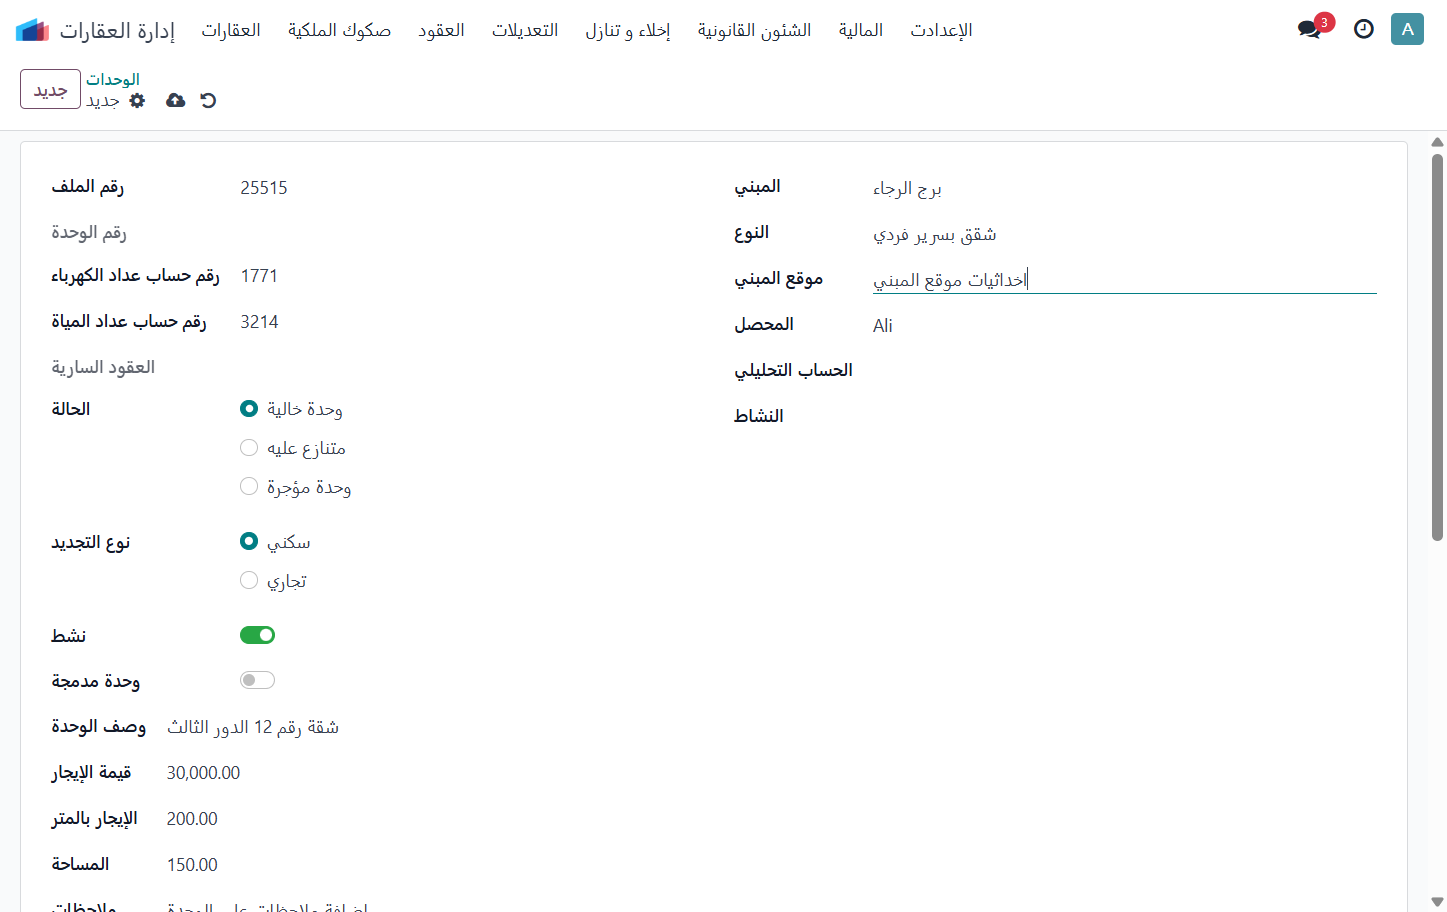Viewport: 1447px width, 912px height.
Task: Click the إدارة العقارات app logo icon
Action: 32,30
